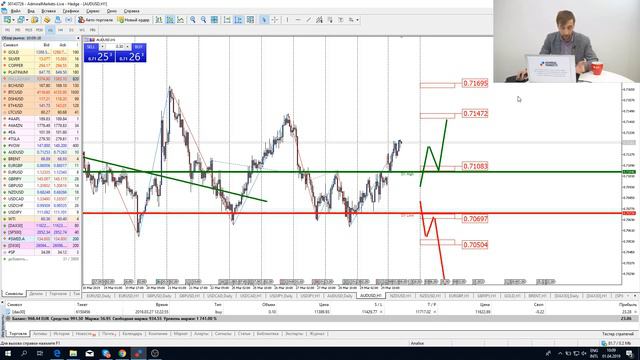This screenshot has height=360, width=640.
Task: Select GOLD row in Market Watch
Action: (x=41, y=52)
